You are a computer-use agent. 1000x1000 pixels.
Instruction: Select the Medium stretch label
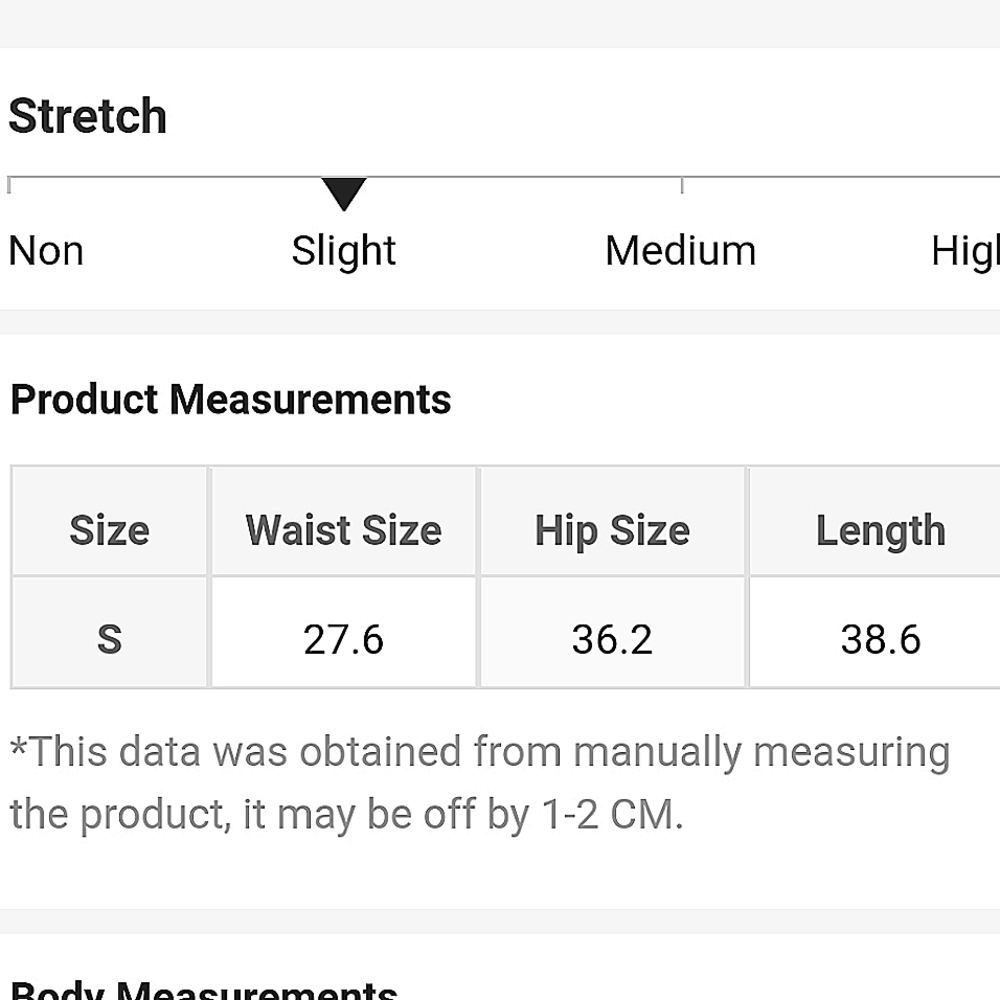click(x=680, y=251)
